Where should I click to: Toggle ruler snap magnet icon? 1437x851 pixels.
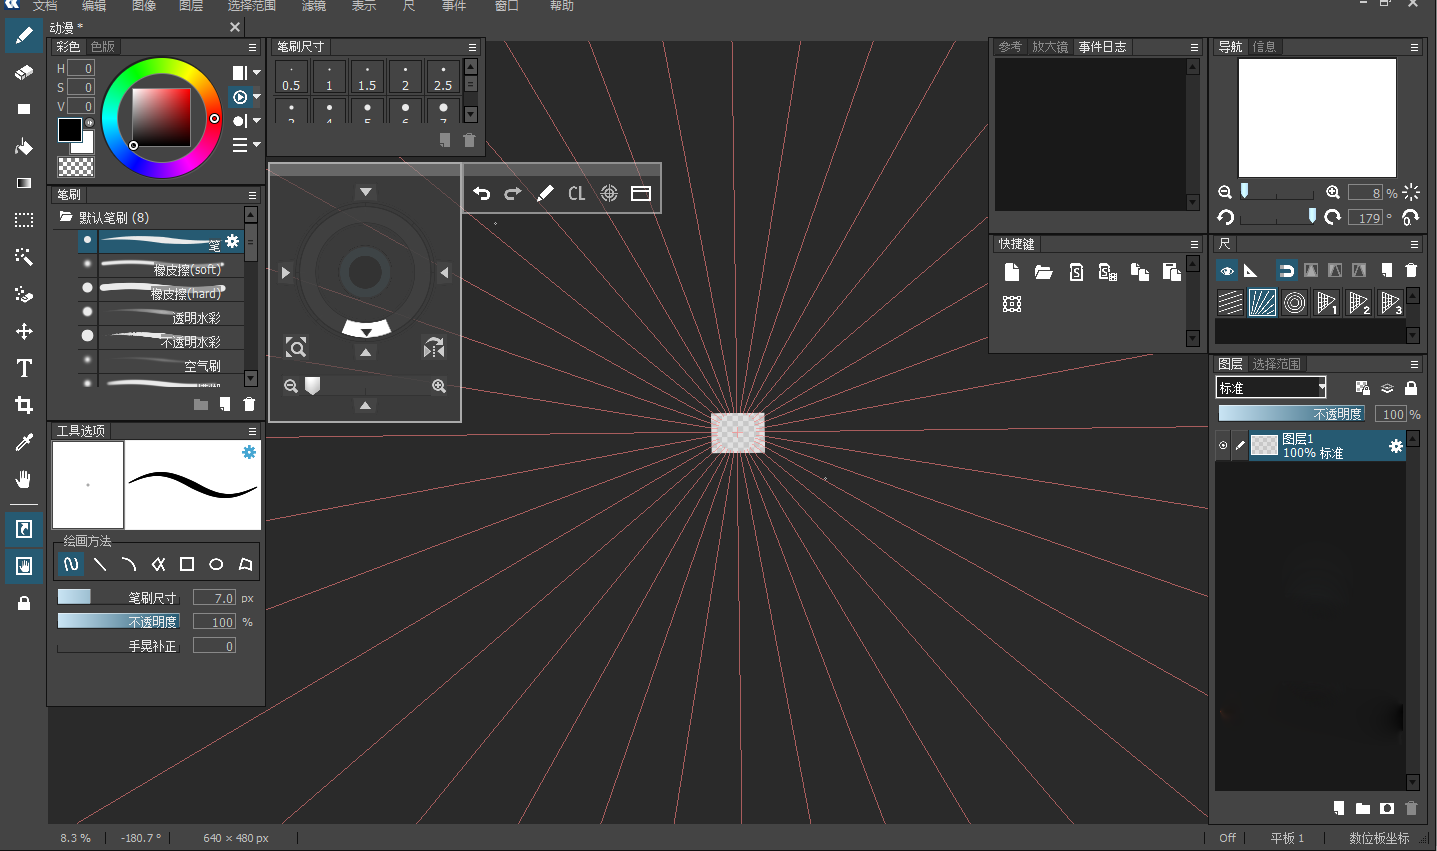[1286, 270]
